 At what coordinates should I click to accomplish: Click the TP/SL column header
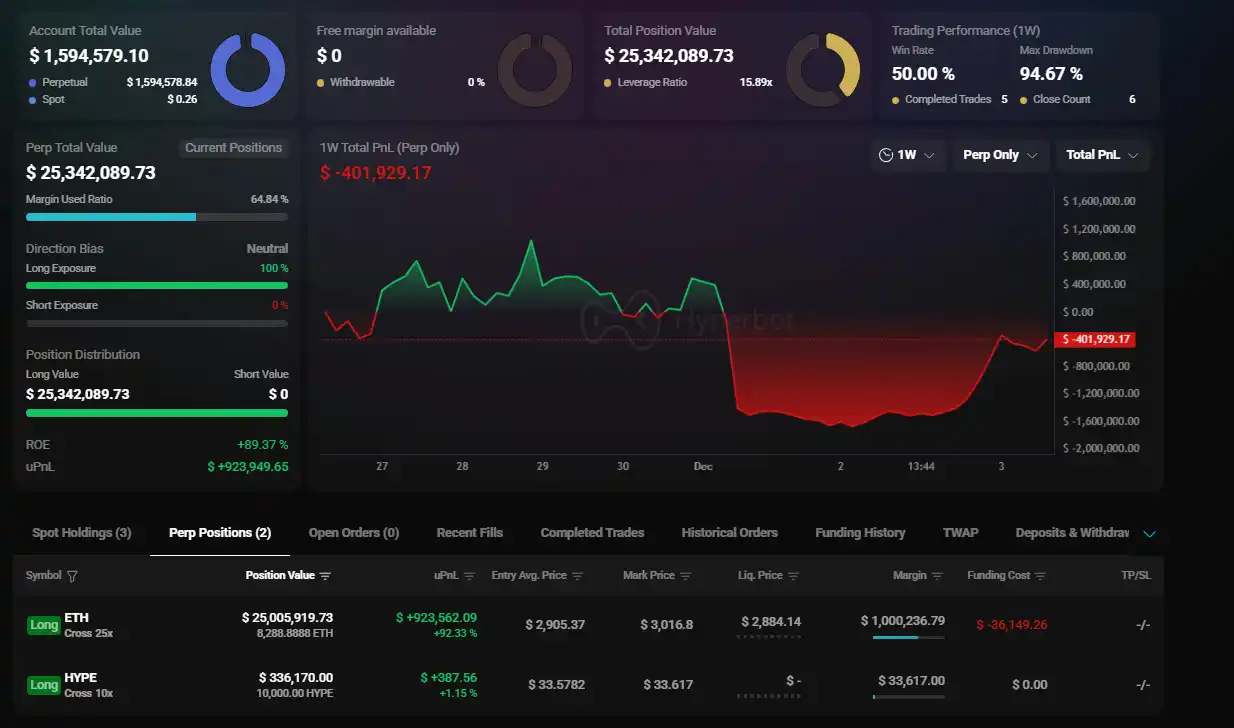tap(1136, 576)
